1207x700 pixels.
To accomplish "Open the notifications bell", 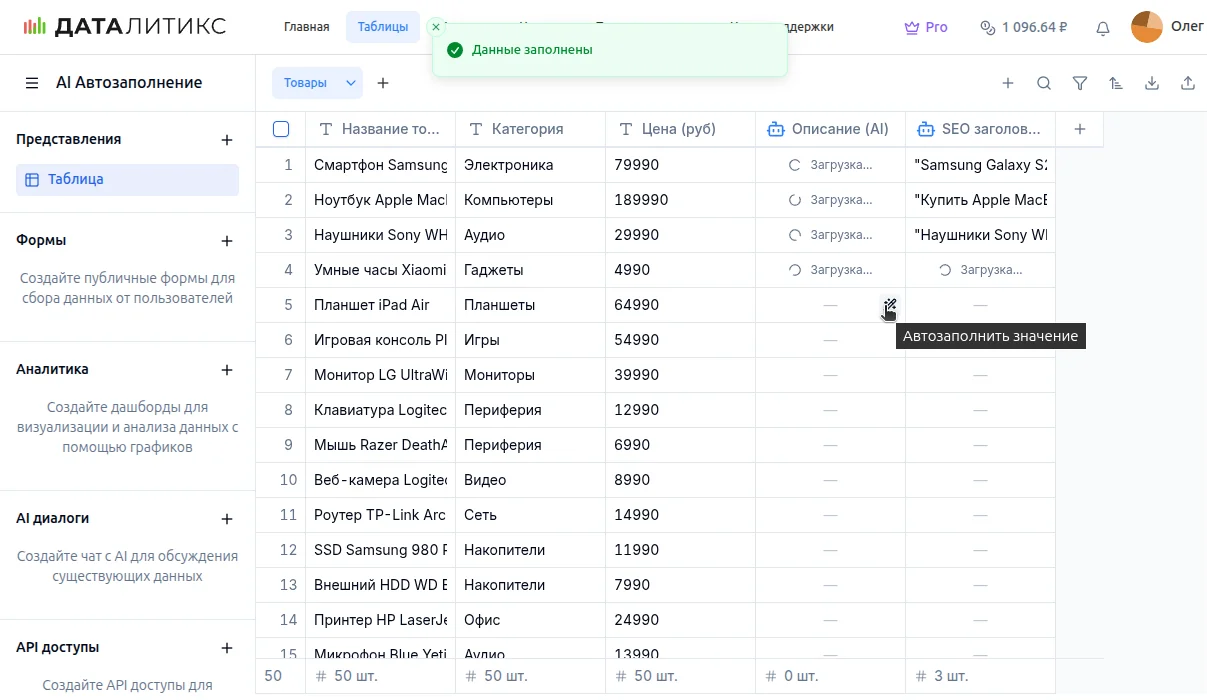I will click(1102, 28).
